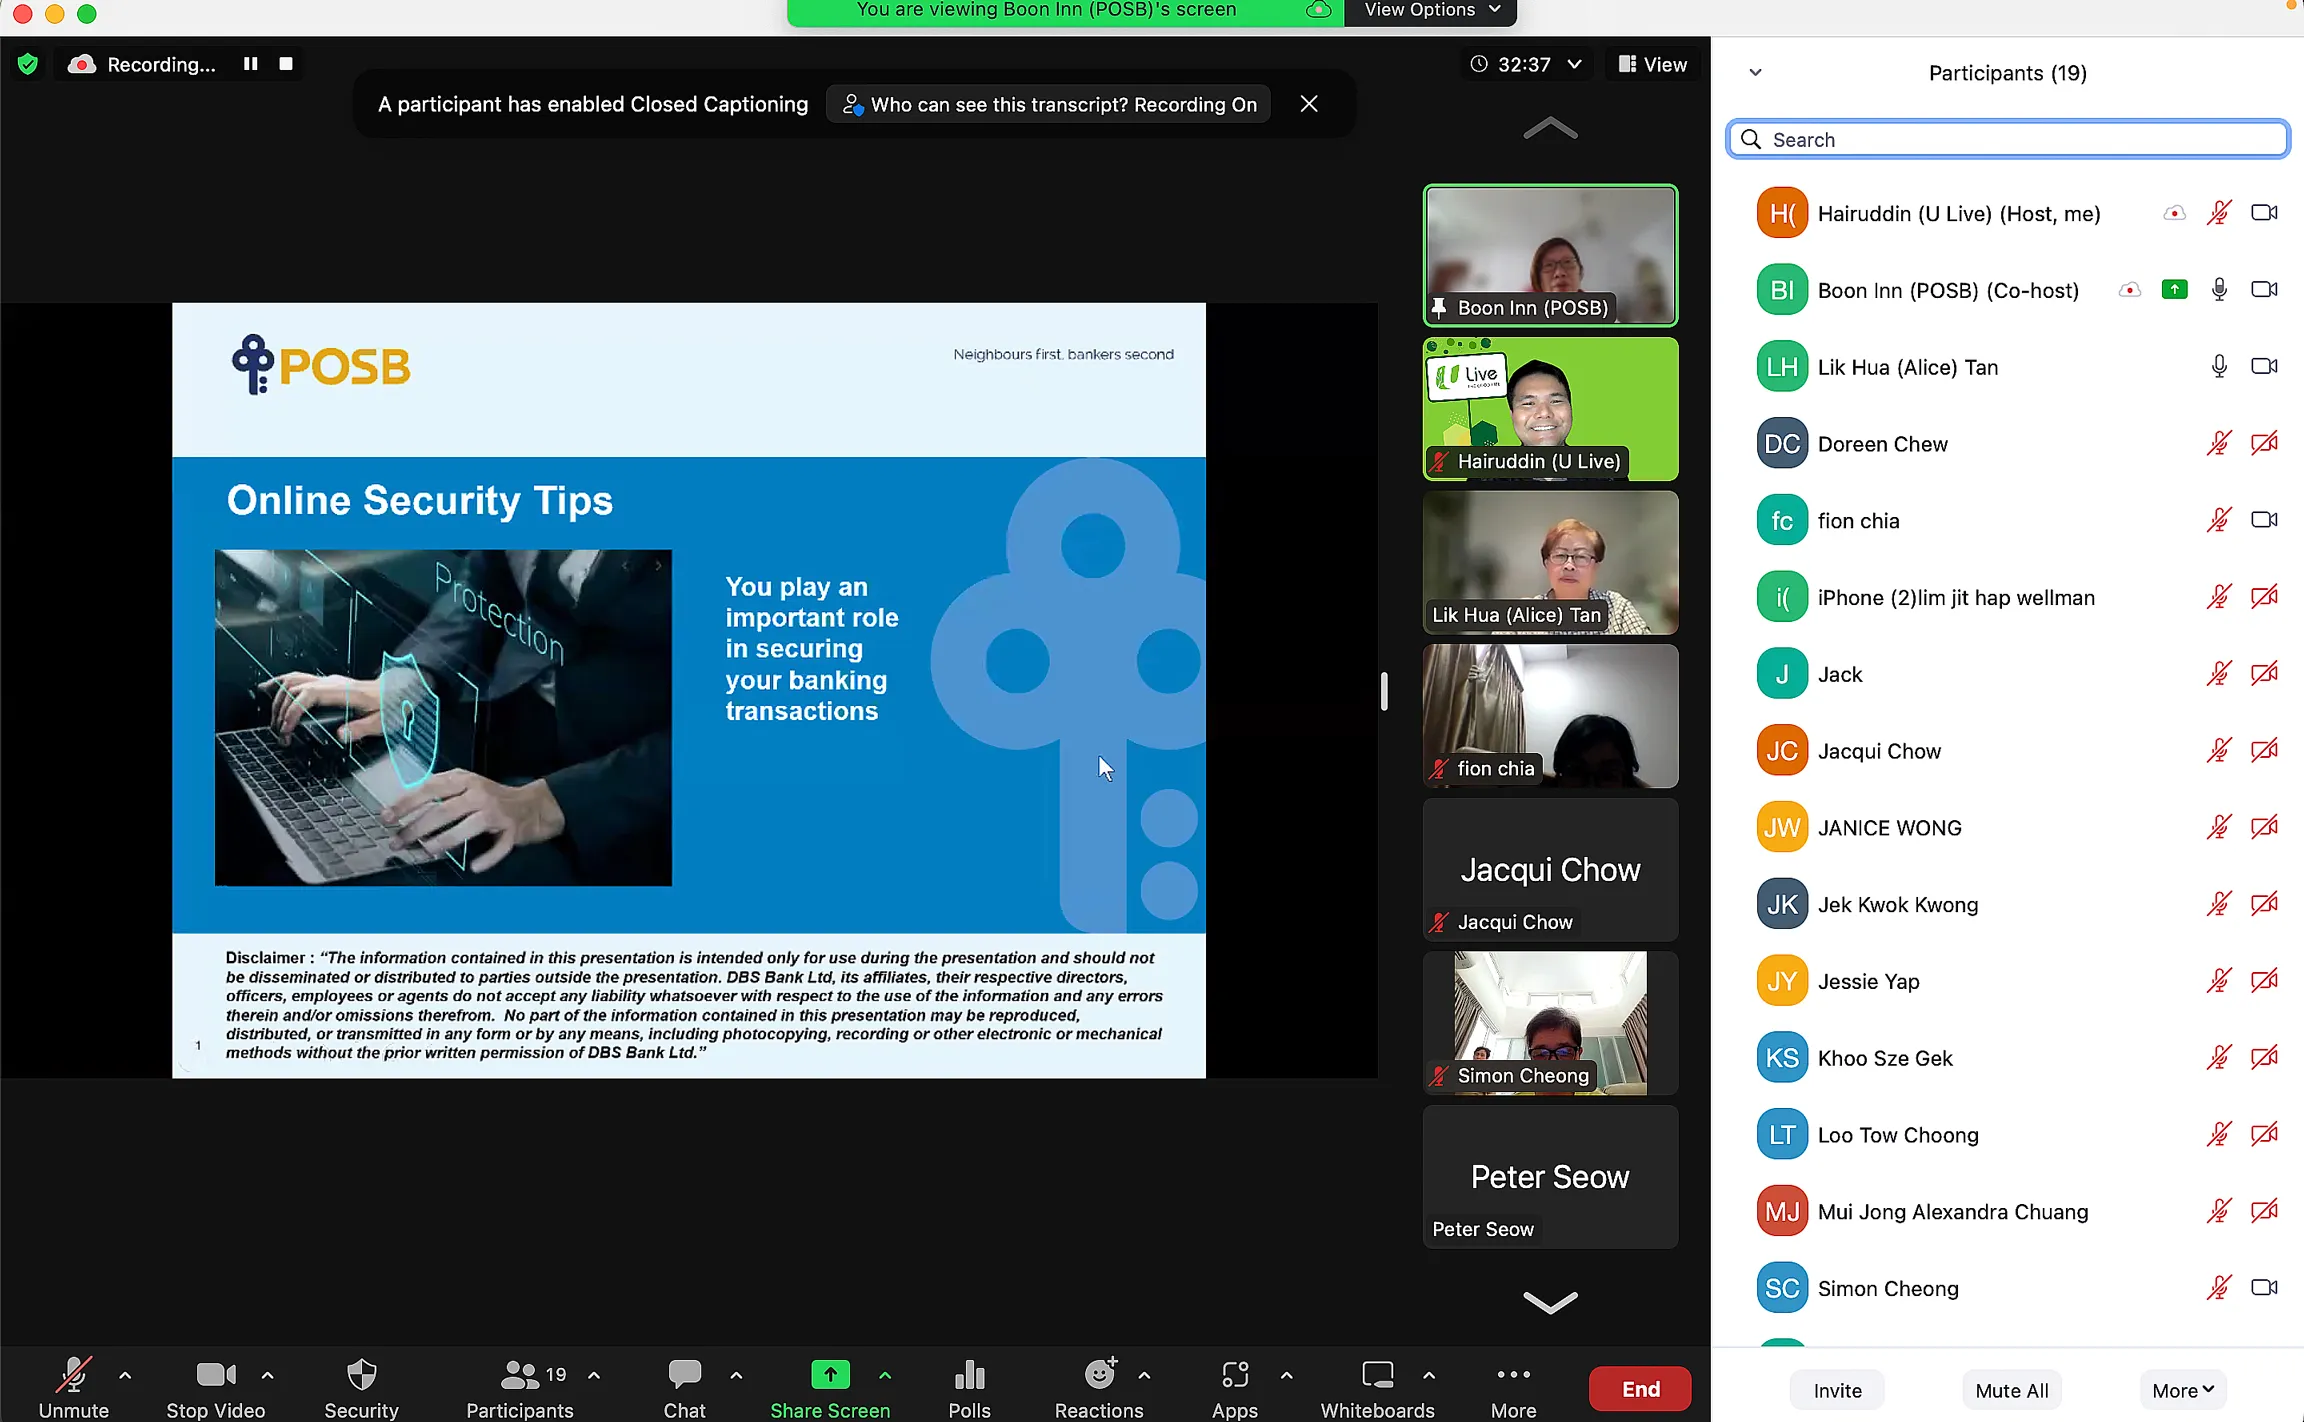Select fion chia video thumbnail
The width and height of the screenshot is (2304, 1422).
click(x=1550, y=716)
